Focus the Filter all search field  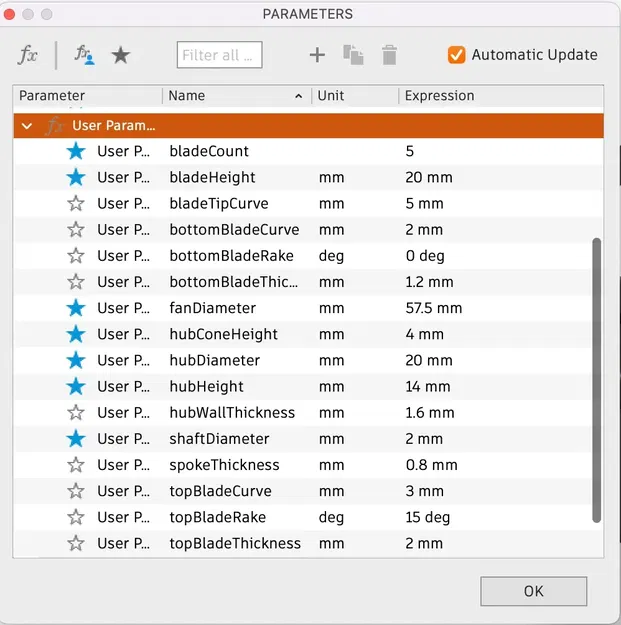tap(220, 55)
